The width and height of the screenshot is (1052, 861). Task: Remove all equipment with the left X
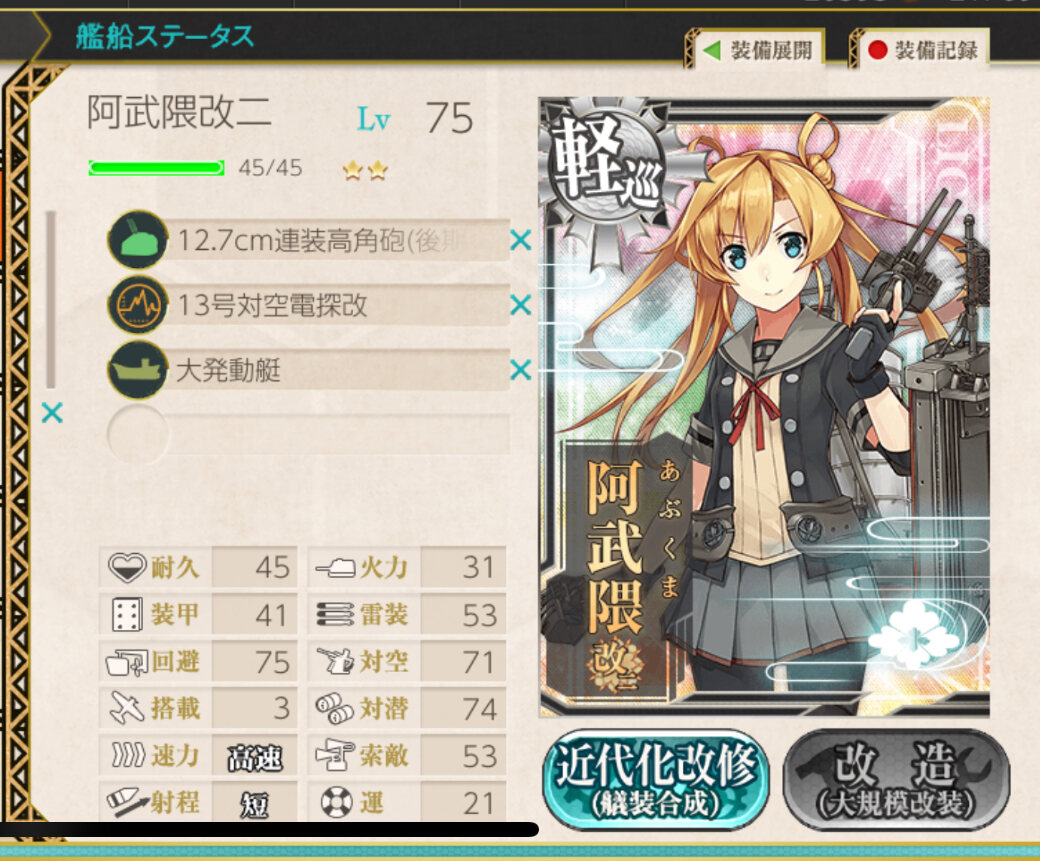52,413
